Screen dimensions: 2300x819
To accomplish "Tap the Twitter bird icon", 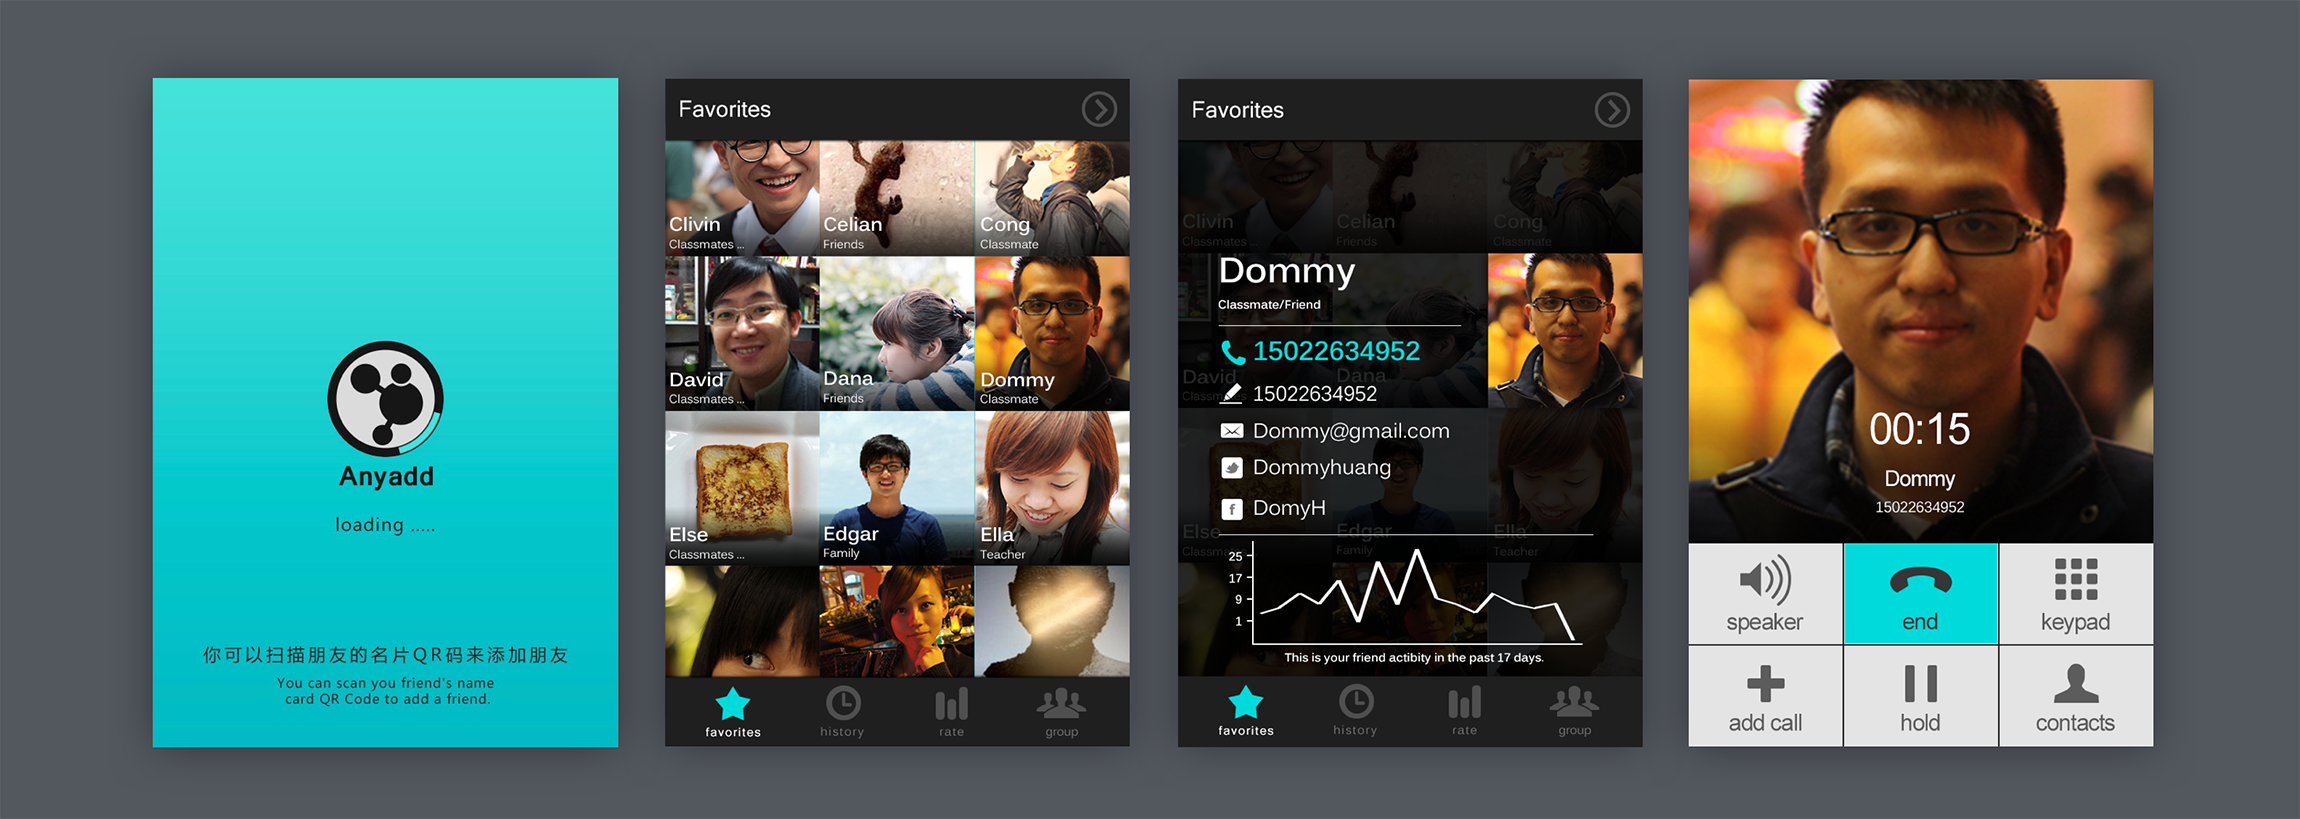I will (x=1232, y=468).
